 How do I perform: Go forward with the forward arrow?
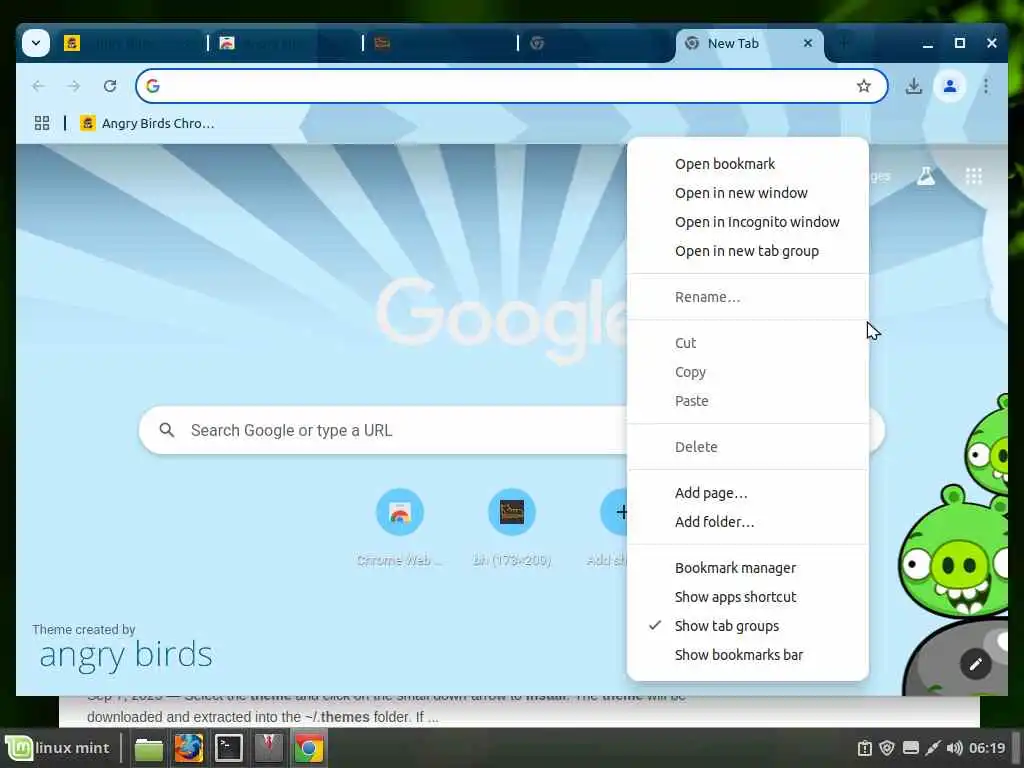74,86
